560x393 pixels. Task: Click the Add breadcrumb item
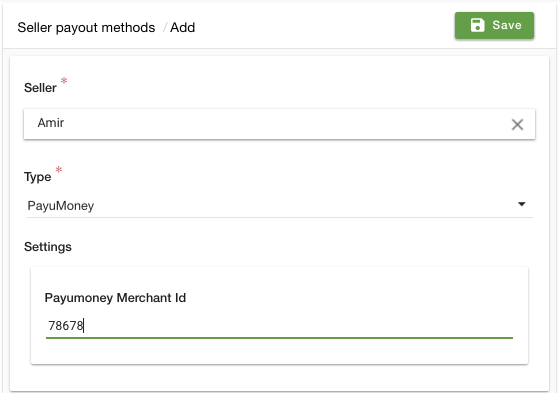tap(182, 28)
